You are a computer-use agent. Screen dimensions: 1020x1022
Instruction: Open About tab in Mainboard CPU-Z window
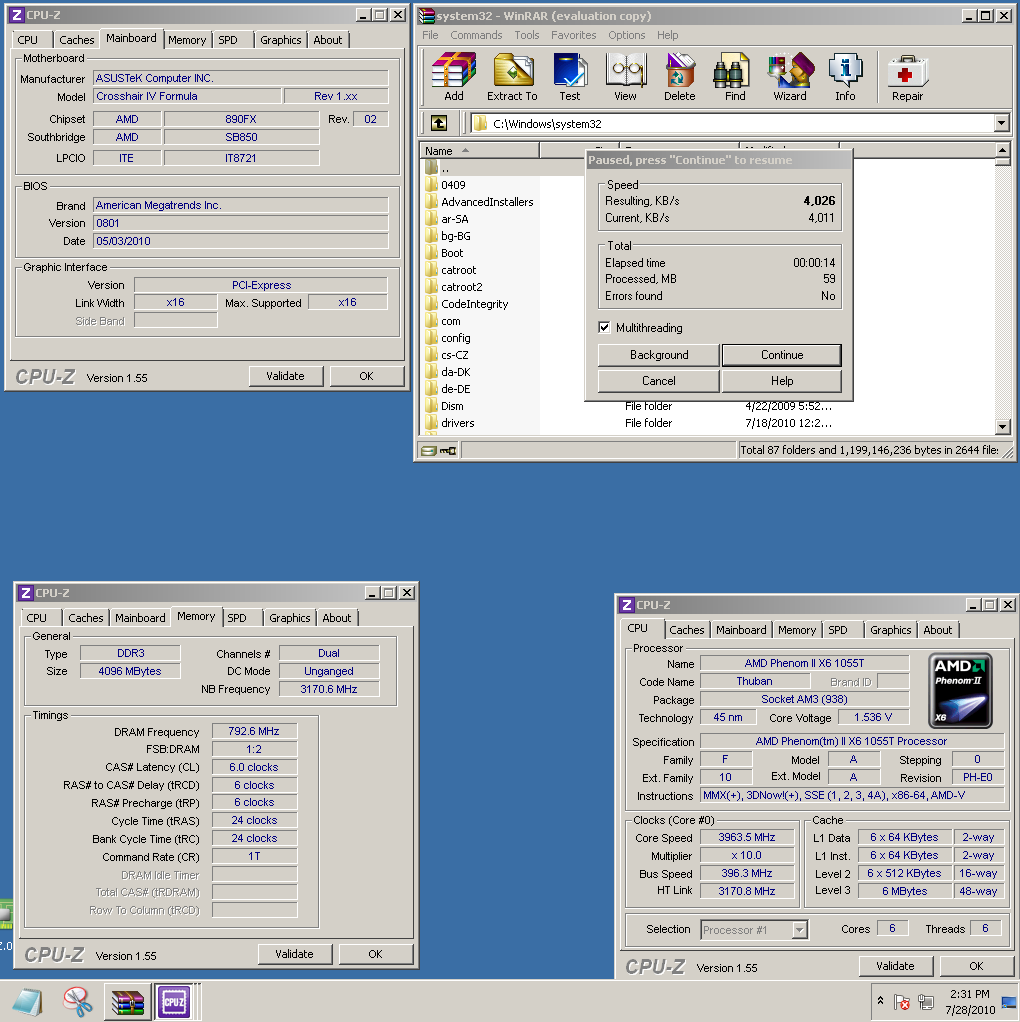coord(328,40)
